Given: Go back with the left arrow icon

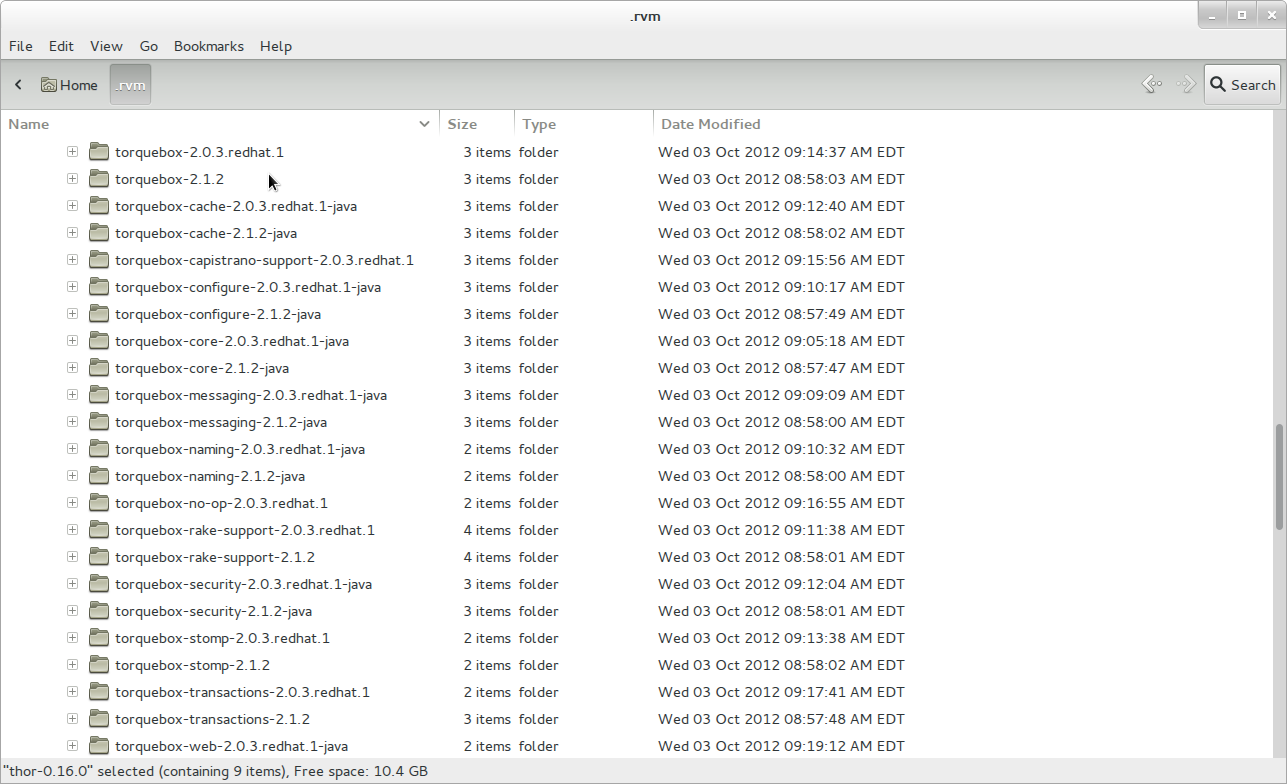Looking at the screenshot, I should coord(18,85).
